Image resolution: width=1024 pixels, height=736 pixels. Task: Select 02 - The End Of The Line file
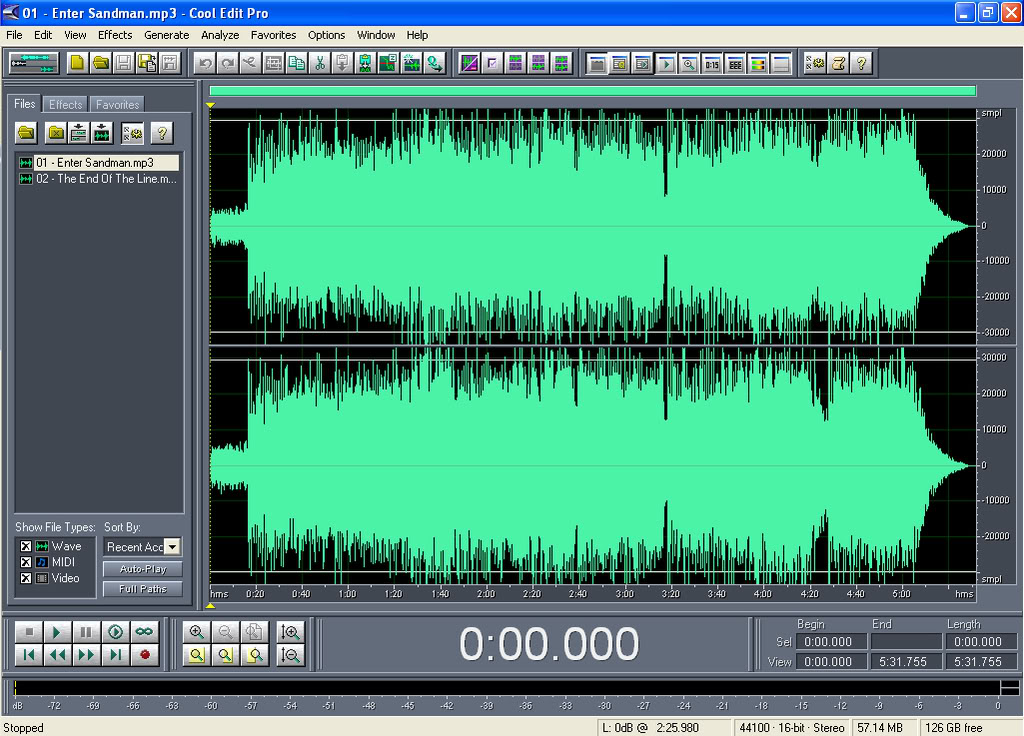[99, 179]
